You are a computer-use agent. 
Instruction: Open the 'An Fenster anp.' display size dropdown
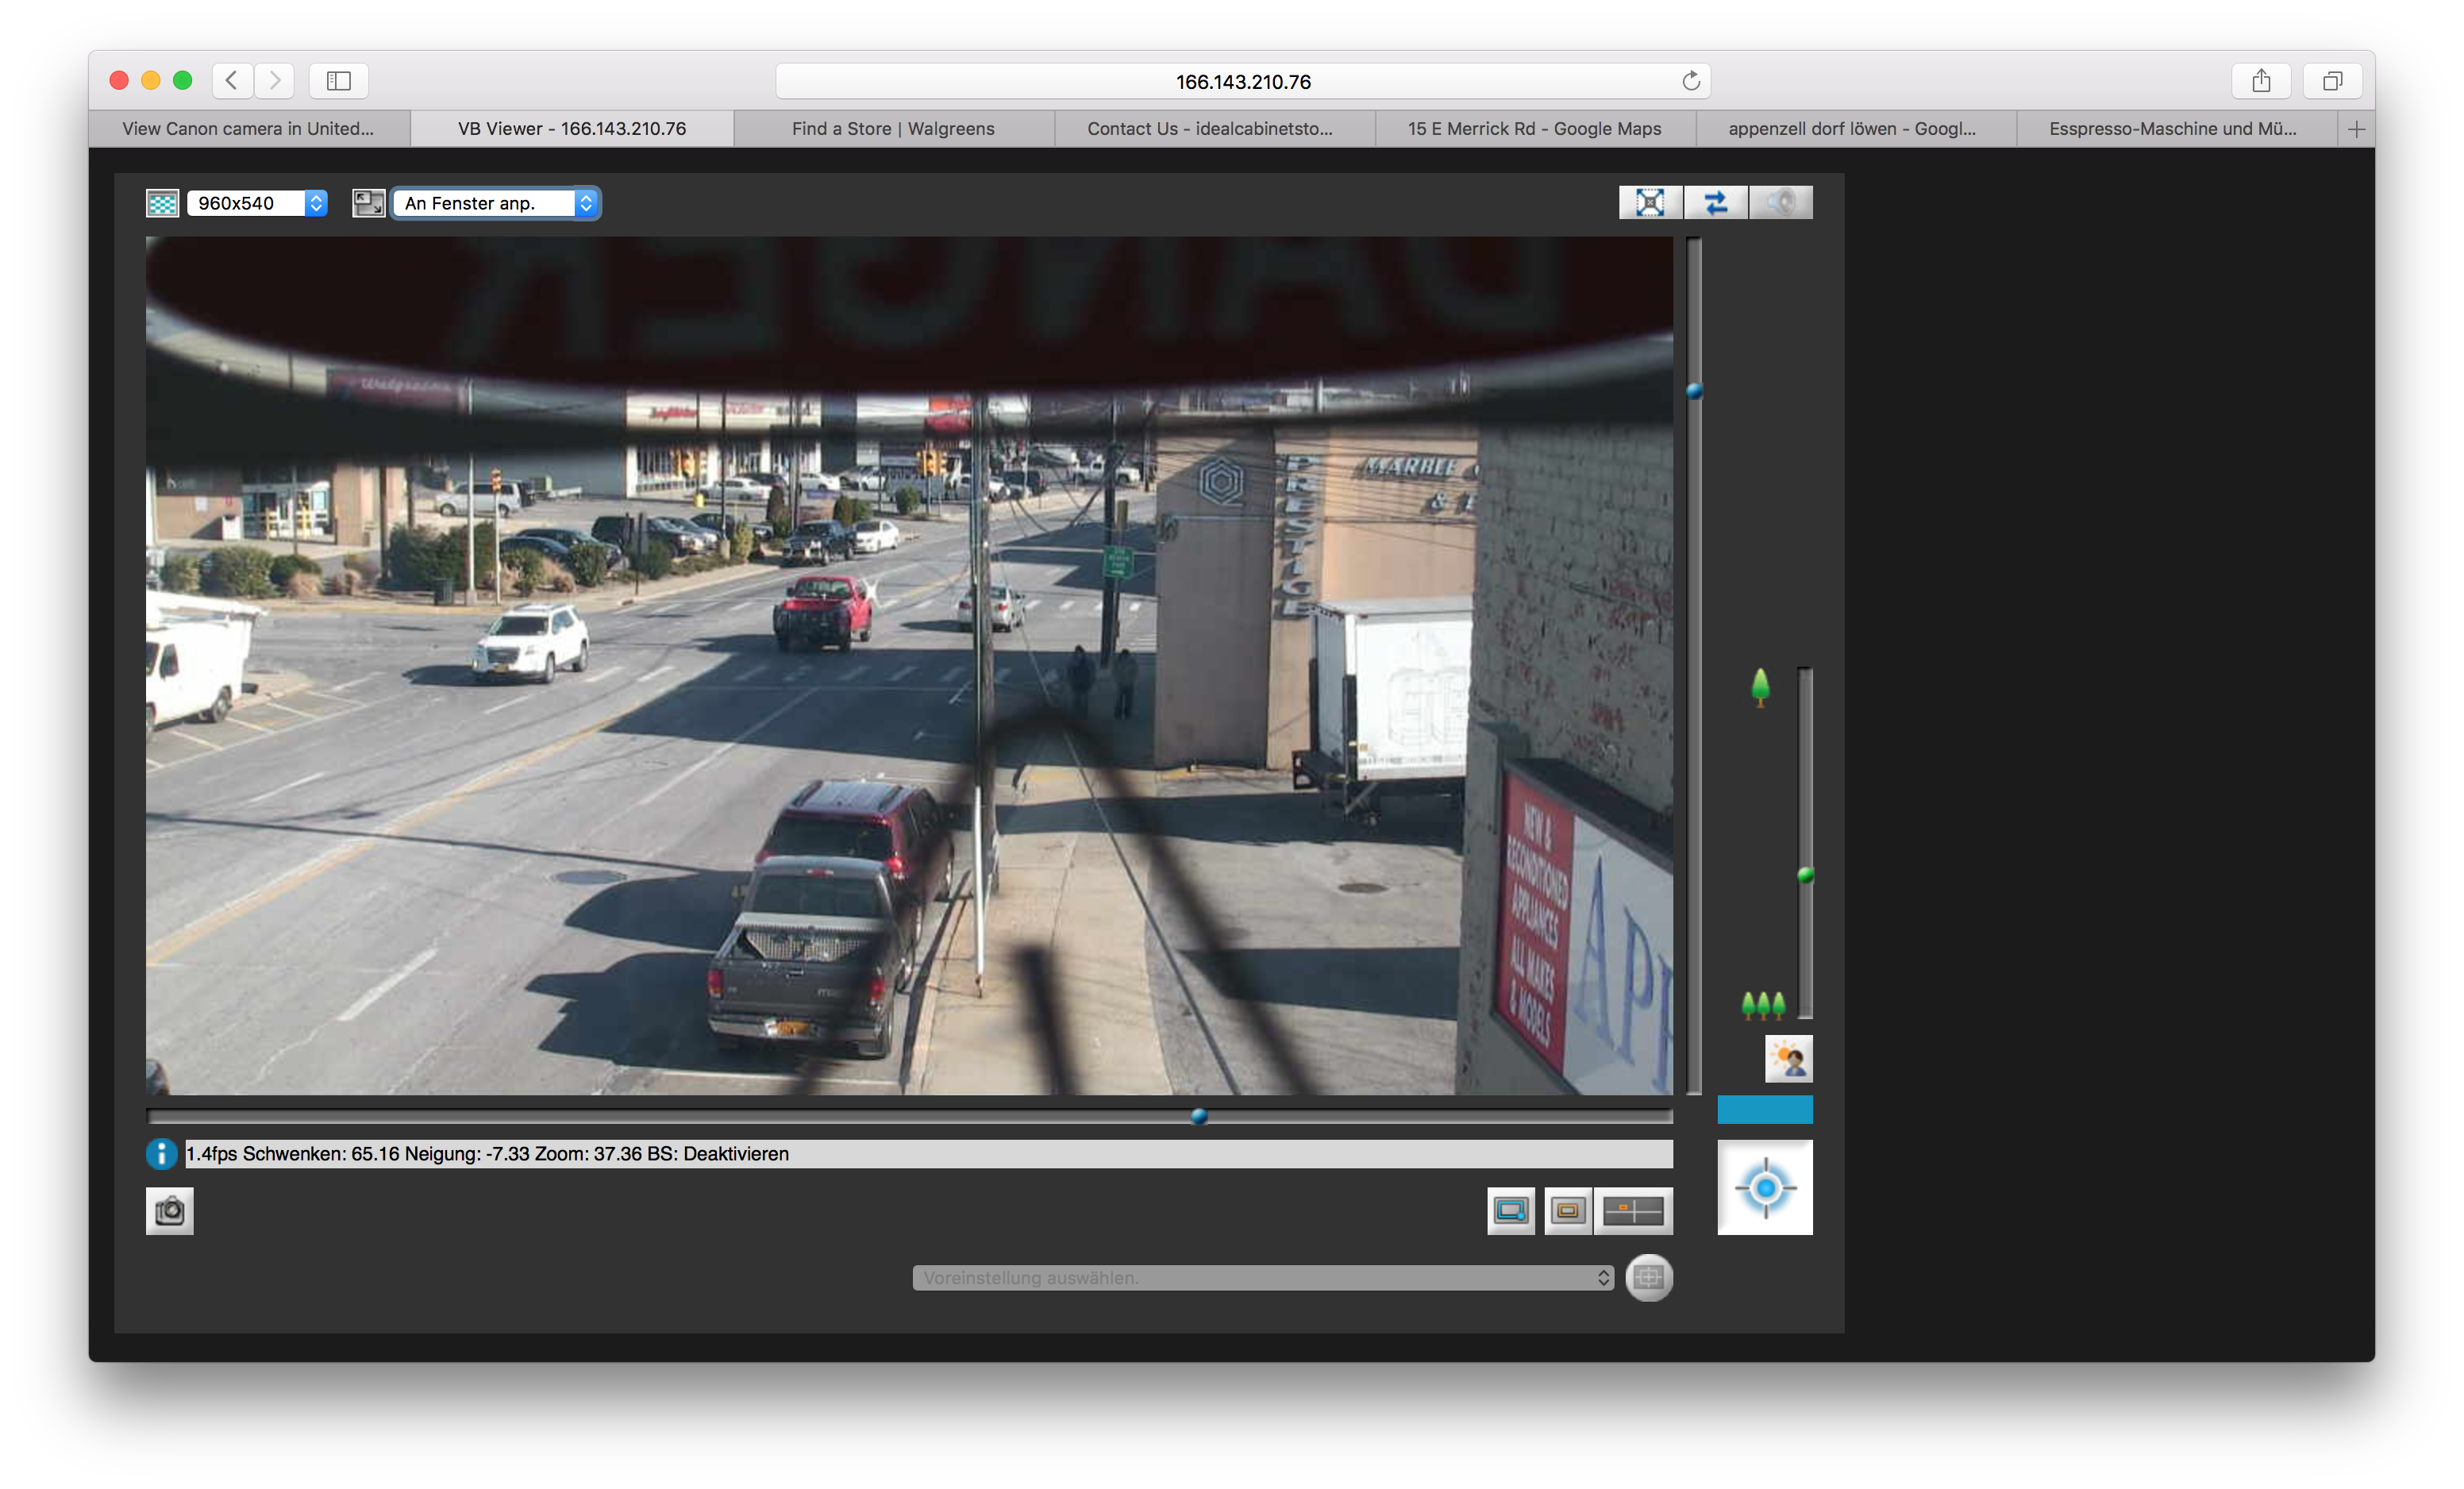click(x=496, y=203)
